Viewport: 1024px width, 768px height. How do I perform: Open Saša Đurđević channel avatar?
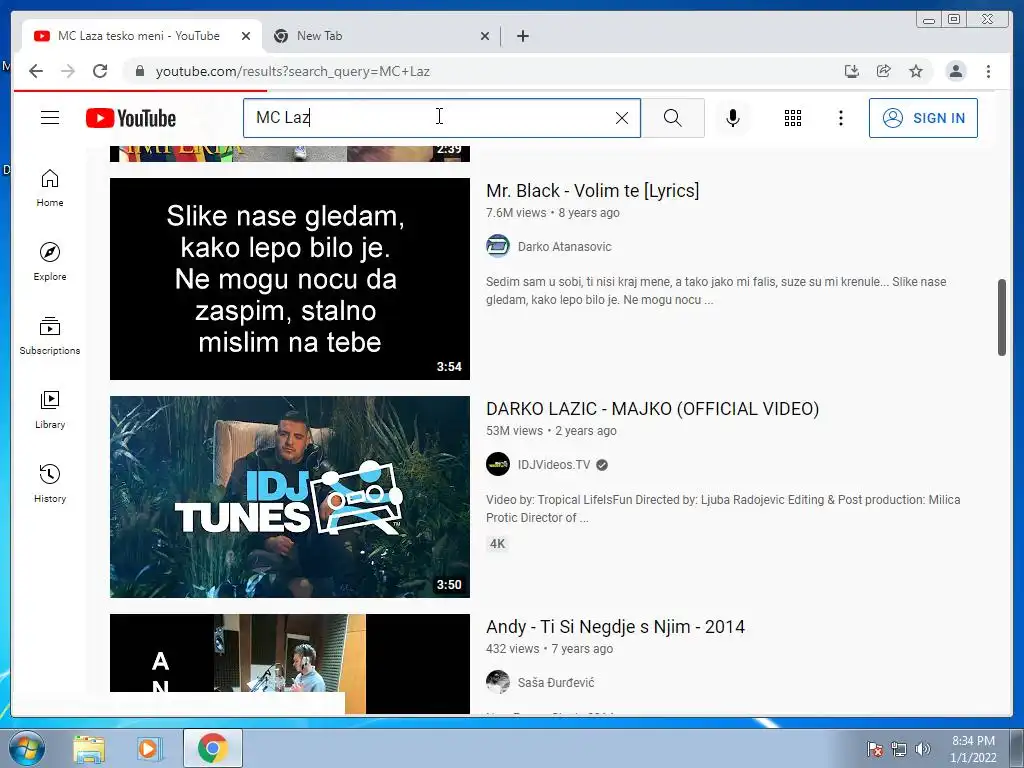tap(498, 682)
